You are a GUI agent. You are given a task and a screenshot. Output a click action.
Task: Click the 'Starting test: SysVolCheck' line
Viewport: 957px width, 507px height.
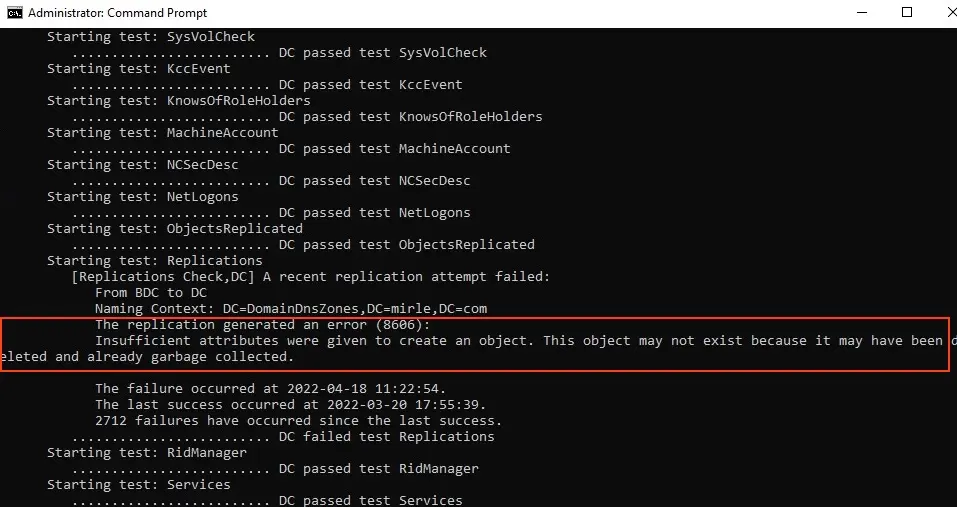[150, 37]
